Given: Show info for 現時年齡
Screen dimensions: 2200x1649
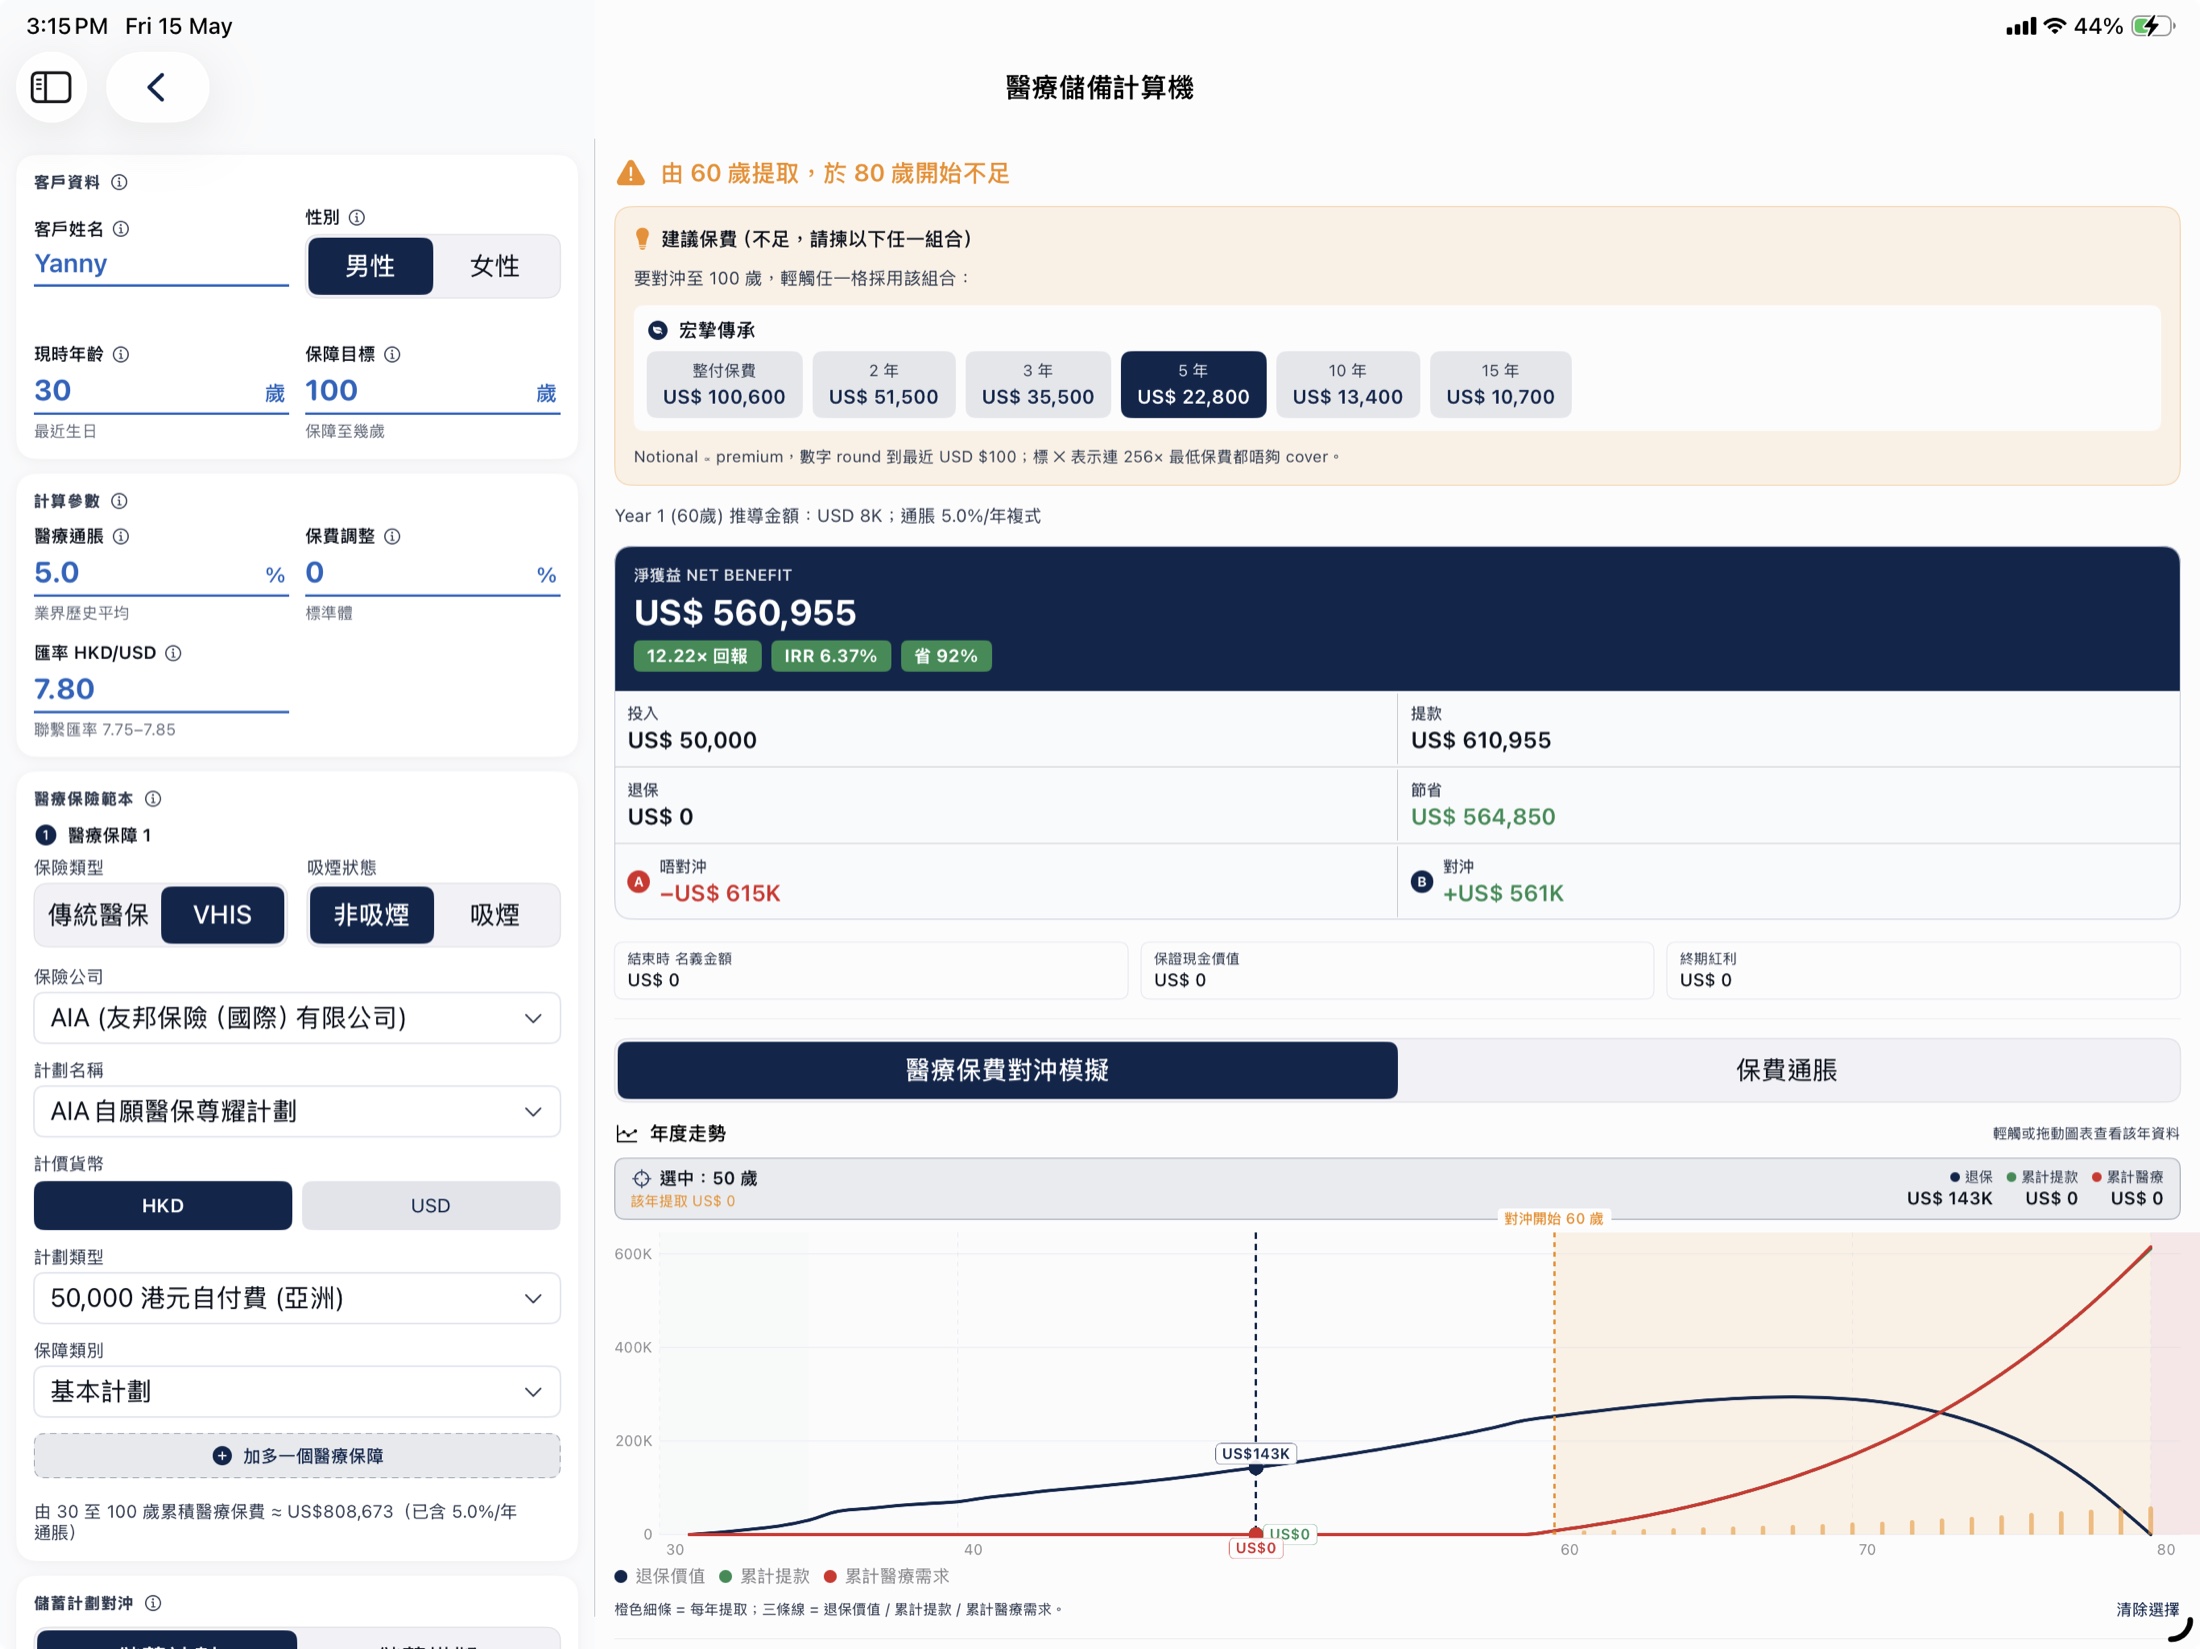Looking at the screenshot, I should coord(121,354).
